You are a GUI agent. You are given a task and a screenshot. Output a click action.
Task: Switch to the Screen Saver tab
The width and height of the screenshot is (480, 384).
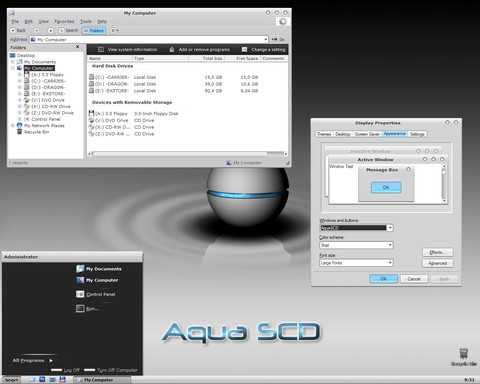point(367,134)
